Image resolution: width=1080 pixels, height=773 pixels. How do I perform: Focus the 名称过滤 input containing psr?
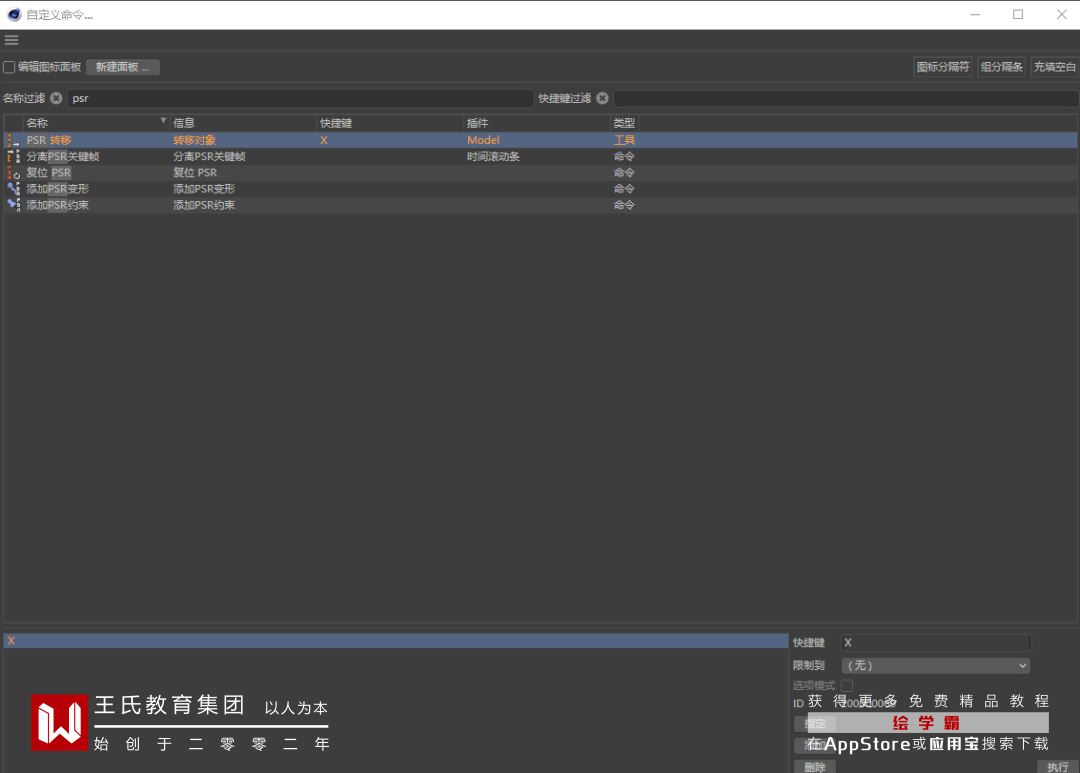click(300, 99)
